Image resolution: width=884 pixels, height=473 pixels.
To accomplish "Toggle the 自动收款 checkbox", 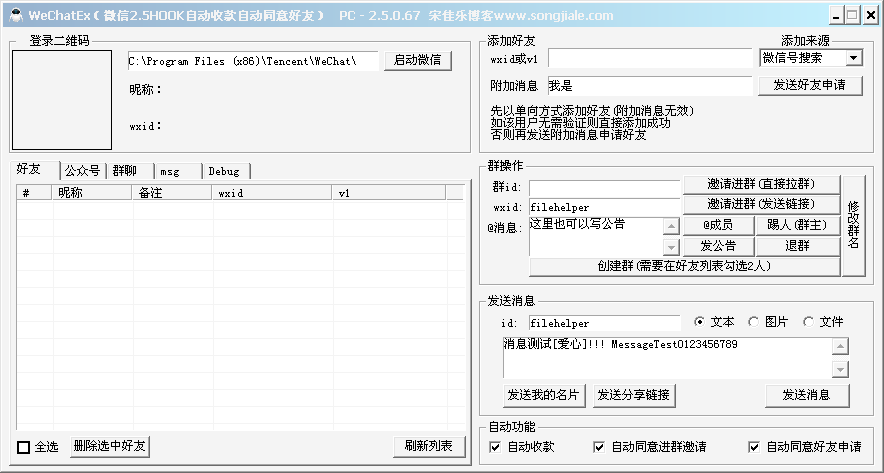I will click(495, 448).
